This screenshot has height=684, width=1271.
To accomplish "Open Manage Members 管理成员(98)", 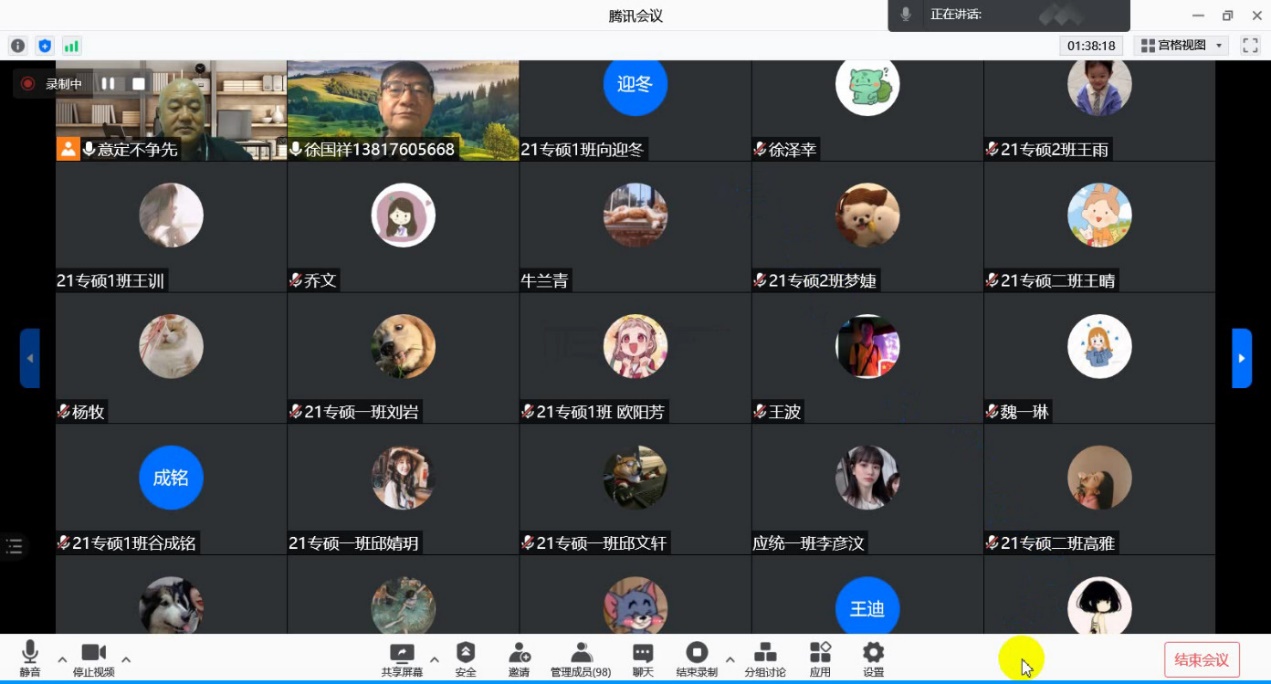I will pyautogui.click(x=581, y=659).
